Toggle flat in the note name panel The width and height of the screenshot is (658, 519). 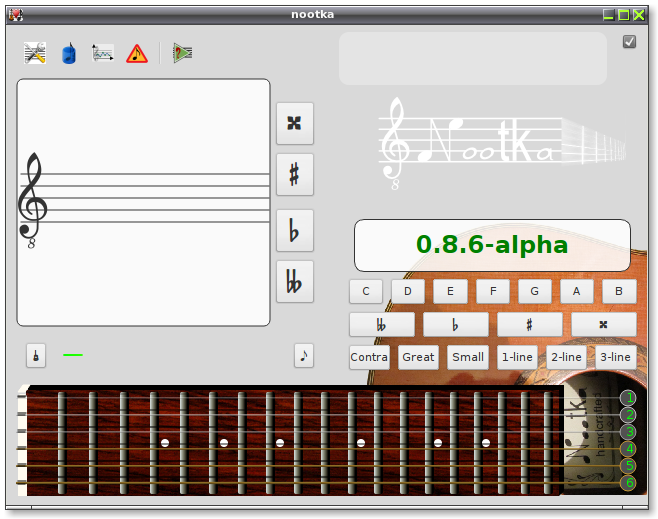pyautogui.click(x=456, y=324)
